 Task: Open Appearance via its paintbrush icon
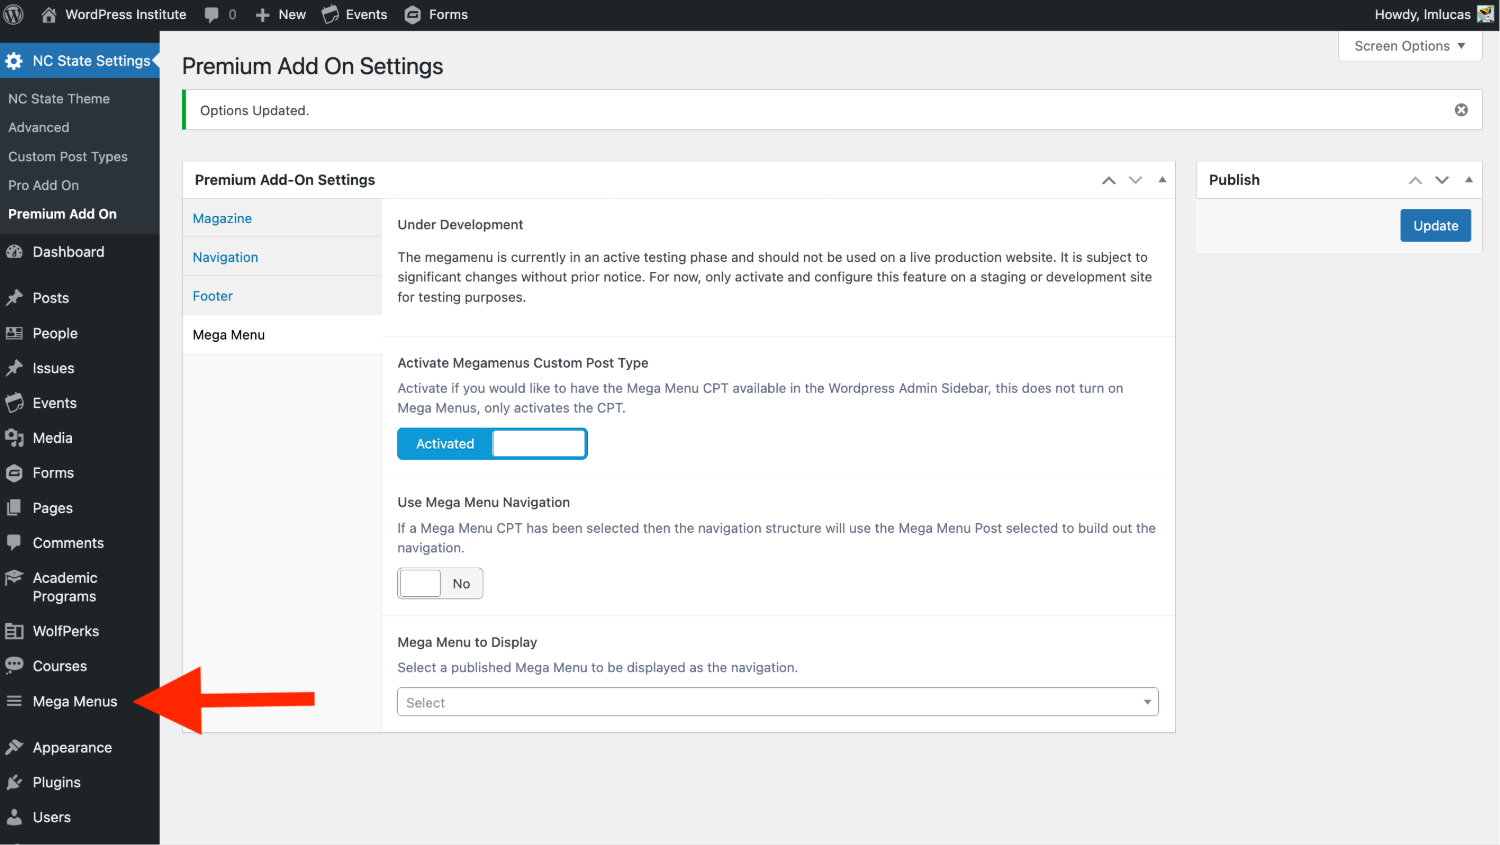pyautogui.click(x=14, y=748)
